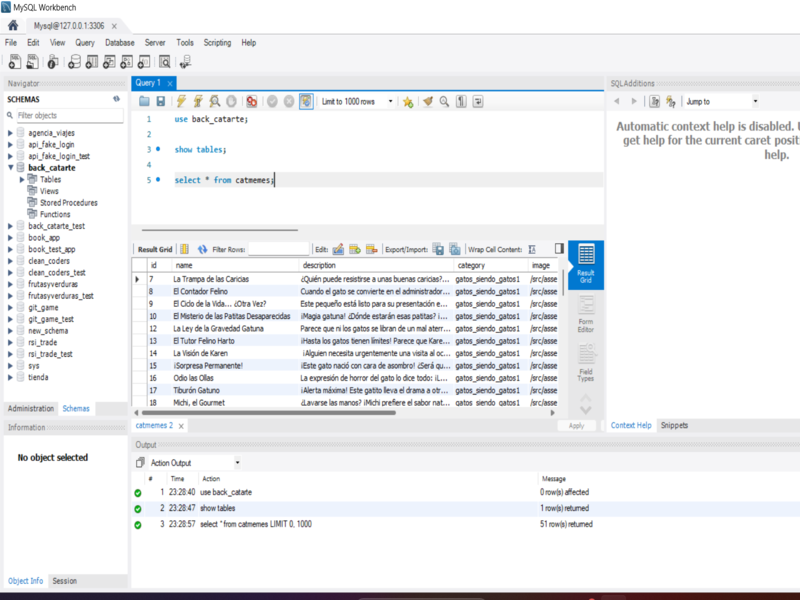Click the Rollback transaction icon
Screen dimensions: 800x600
289,102
